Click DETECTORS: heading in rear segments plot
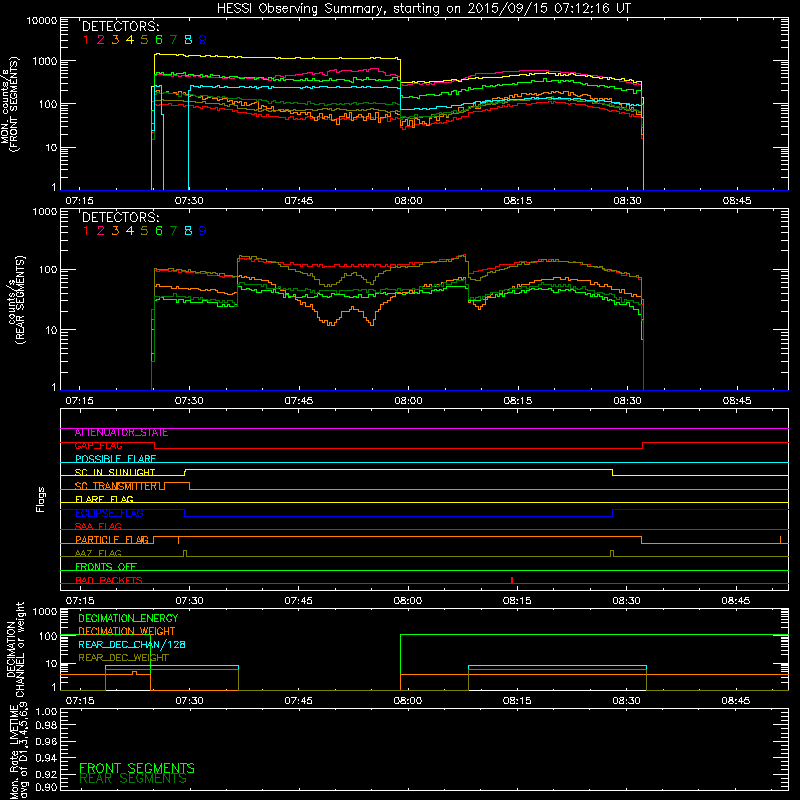Image resolution: width=800 pixels, height=800 pixels. click(121, 217)
